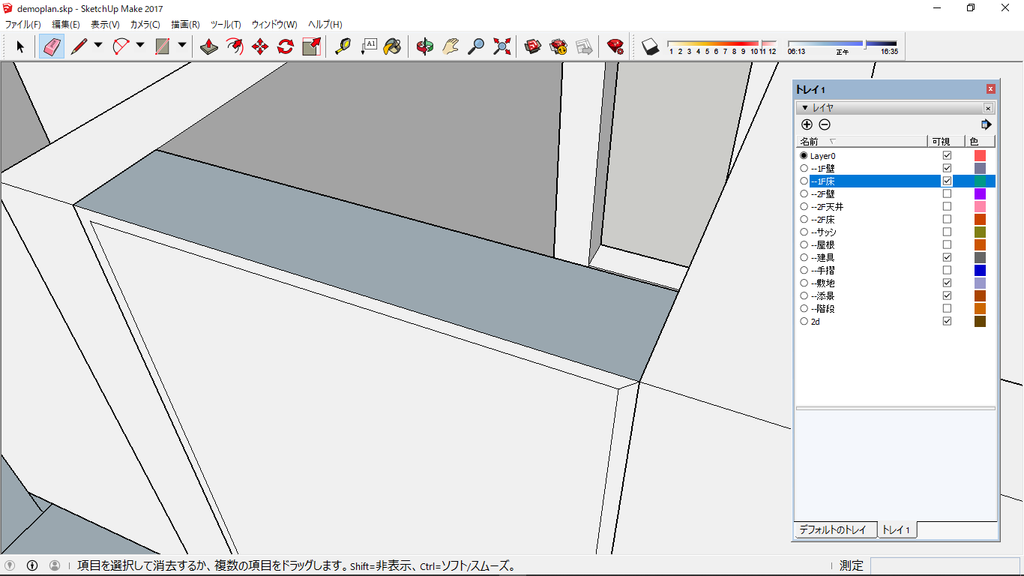
Task: Select the Move tool
Action: tap(260, 47)
